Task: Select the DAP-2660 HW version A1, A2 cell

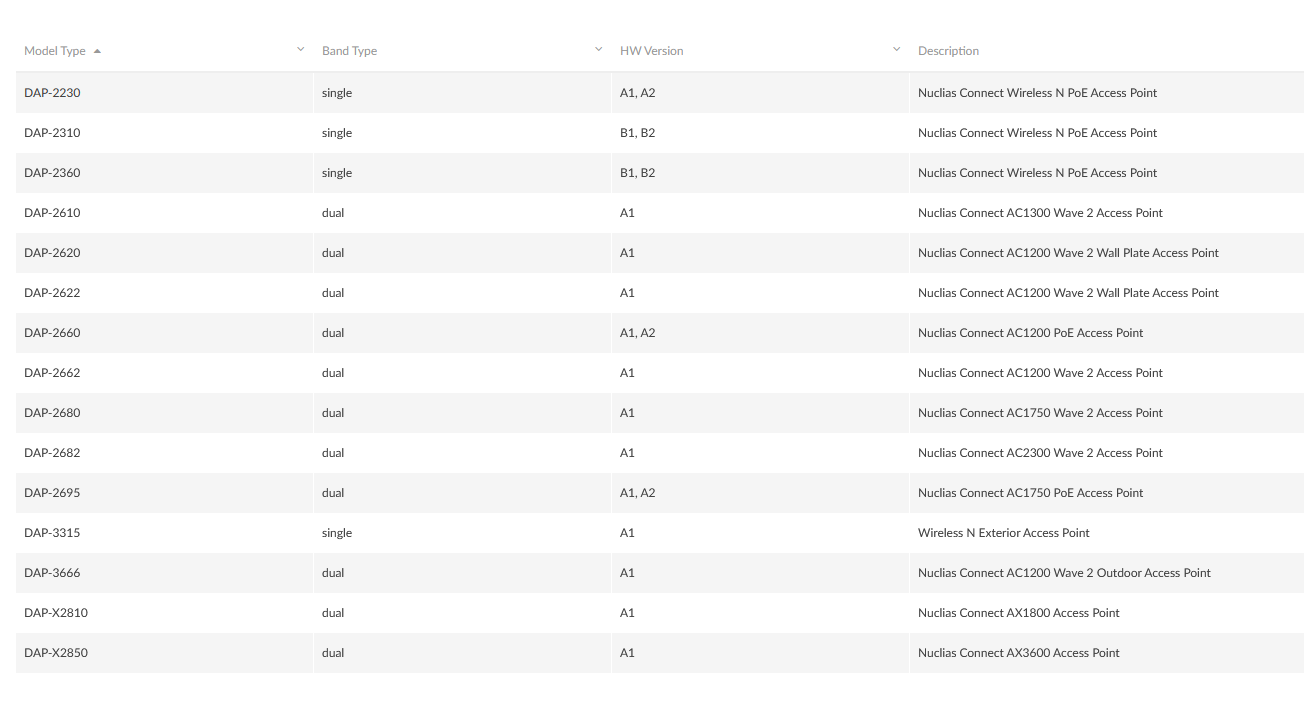Action: point(637,333)
